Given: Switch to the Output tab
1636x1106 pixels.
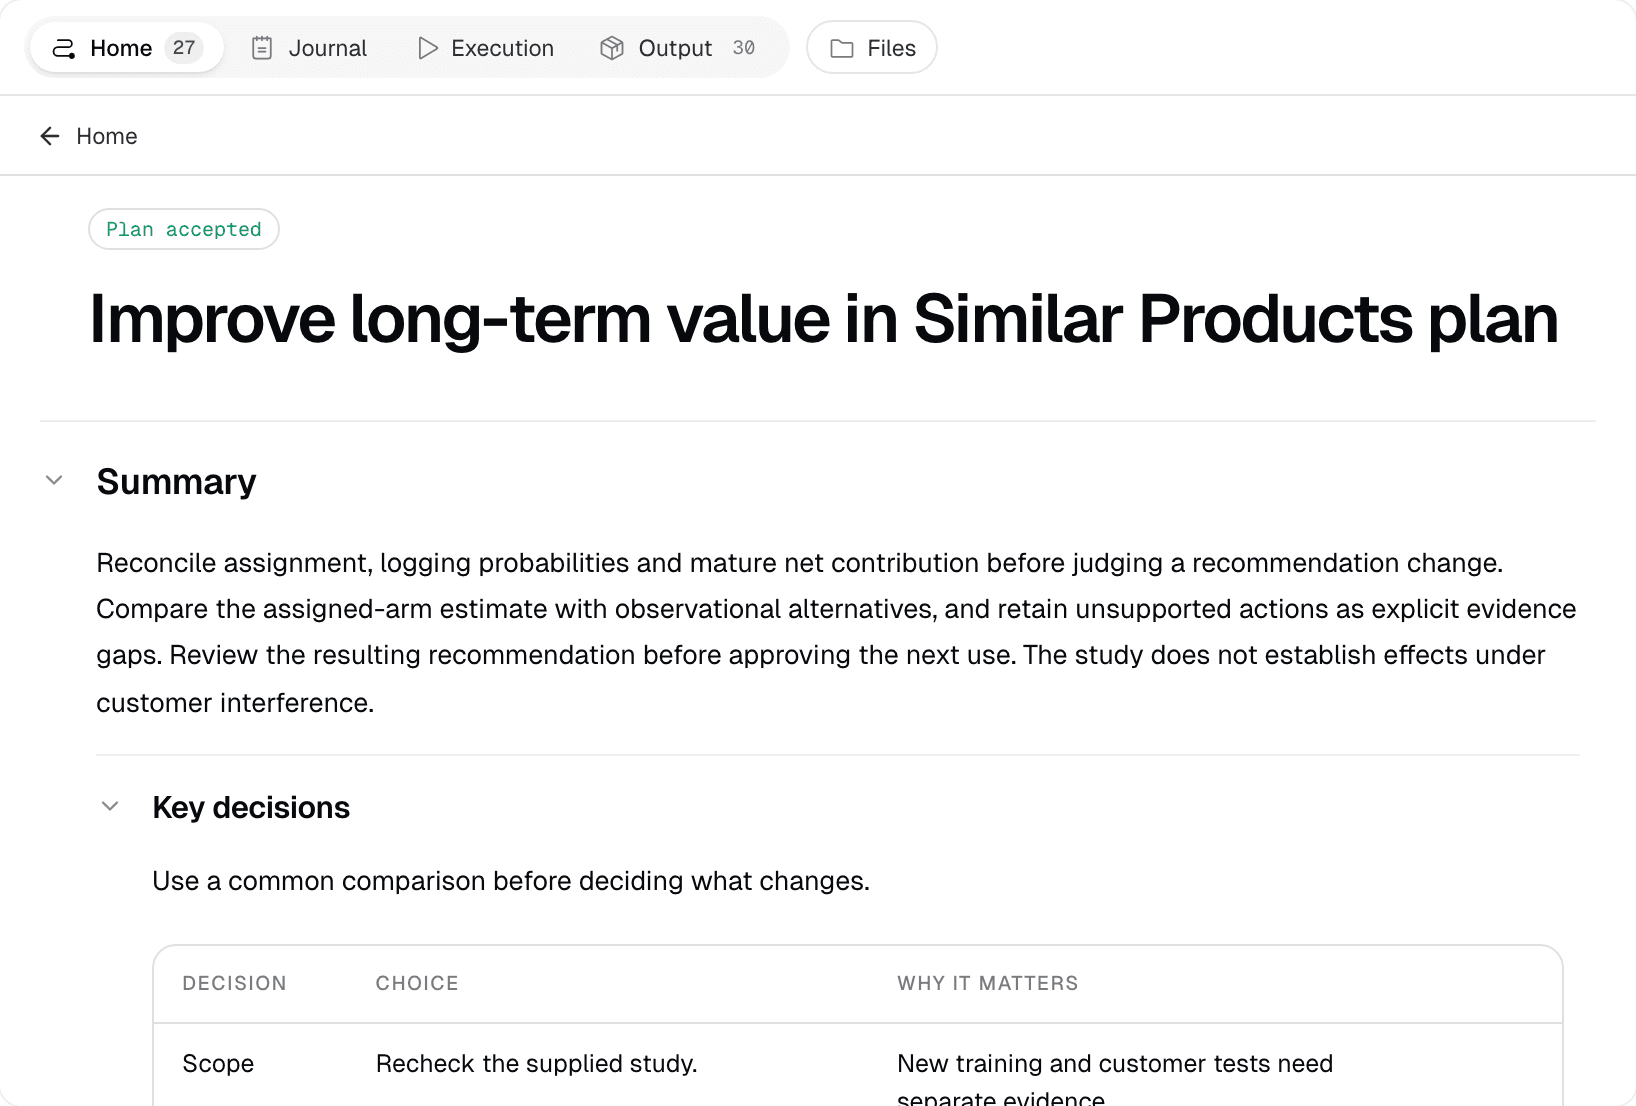Looking at the screenshot, I should pos(678,48).
